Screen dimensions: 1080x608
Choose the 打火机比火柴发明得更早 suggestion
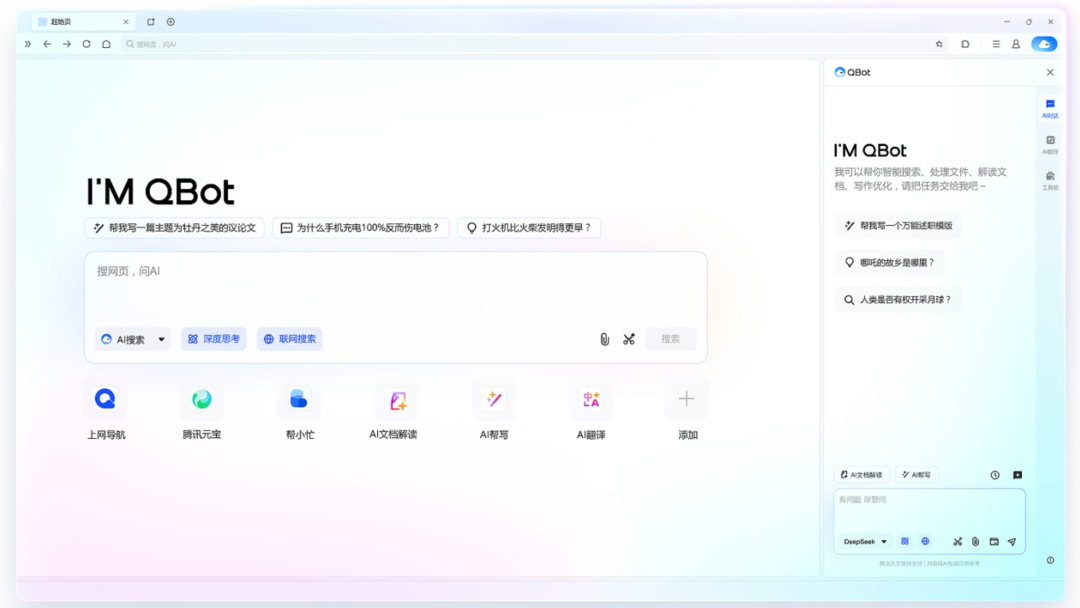pyautogui.click(x=529, y=228)
